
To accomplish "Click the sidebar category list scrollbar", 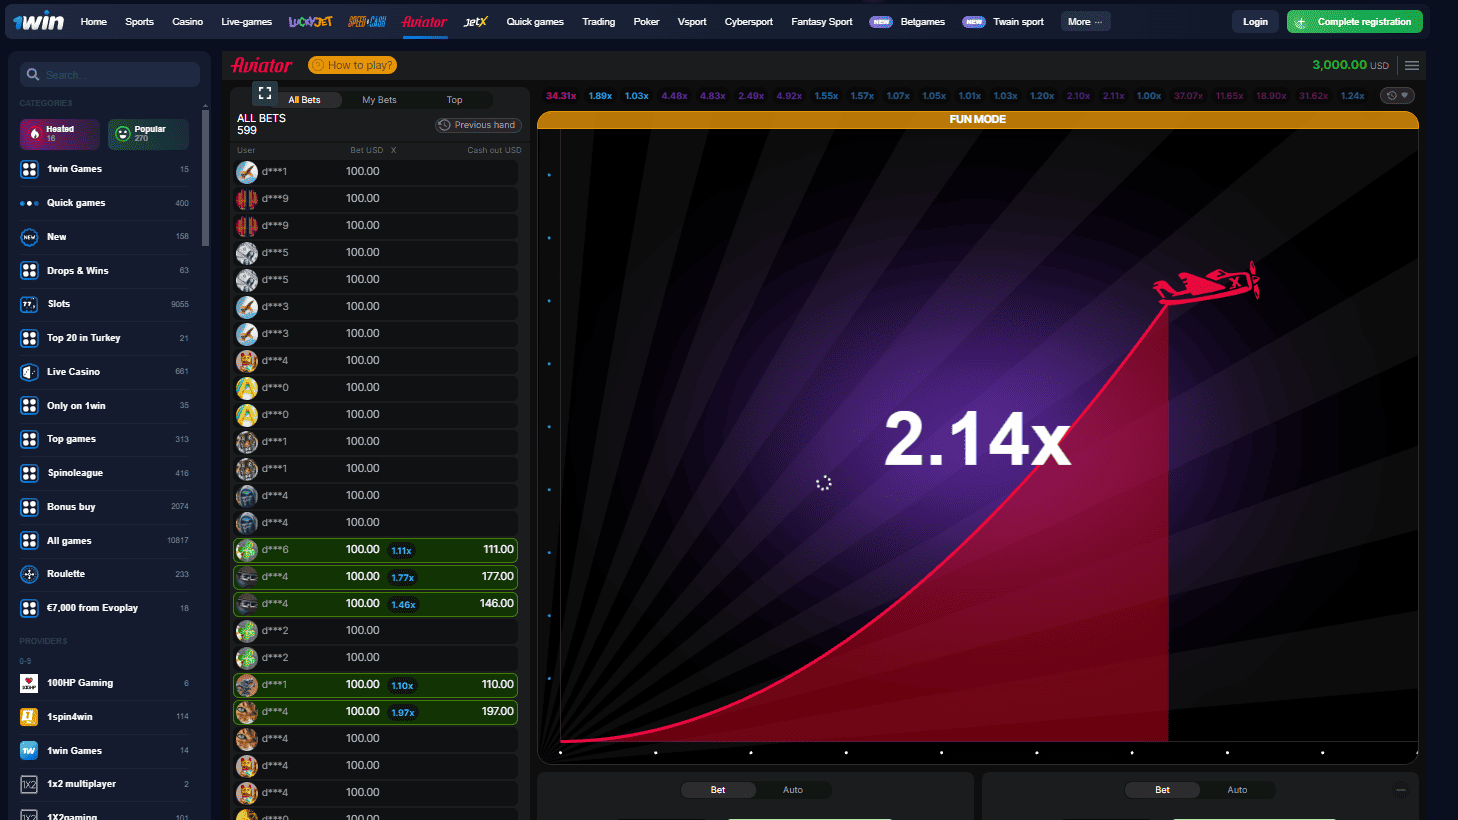I will 205,180.
